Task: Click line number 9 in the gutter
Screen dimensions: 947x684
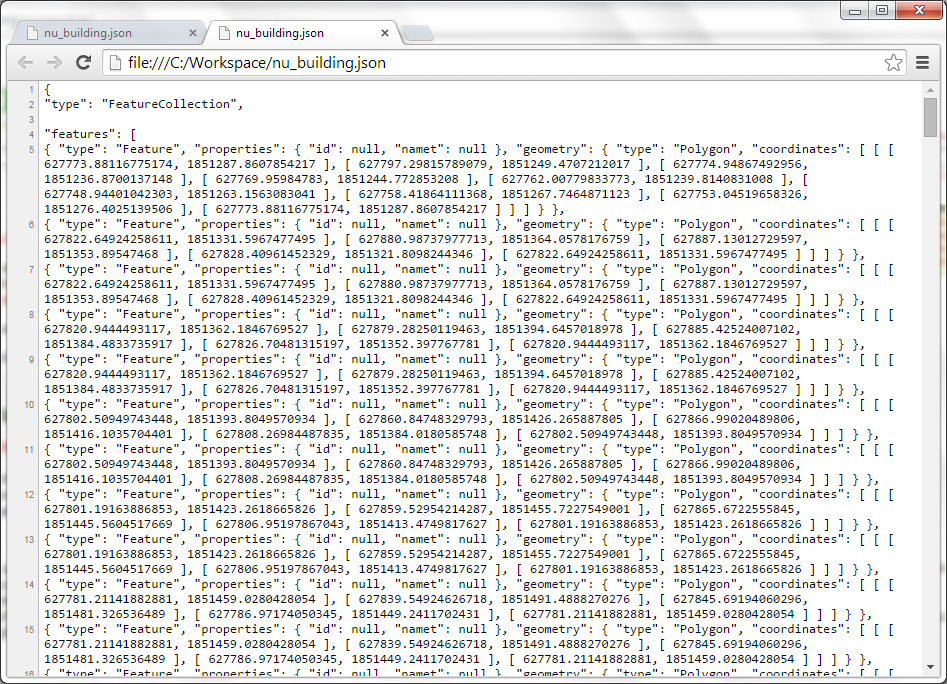Action: (31, 360)
